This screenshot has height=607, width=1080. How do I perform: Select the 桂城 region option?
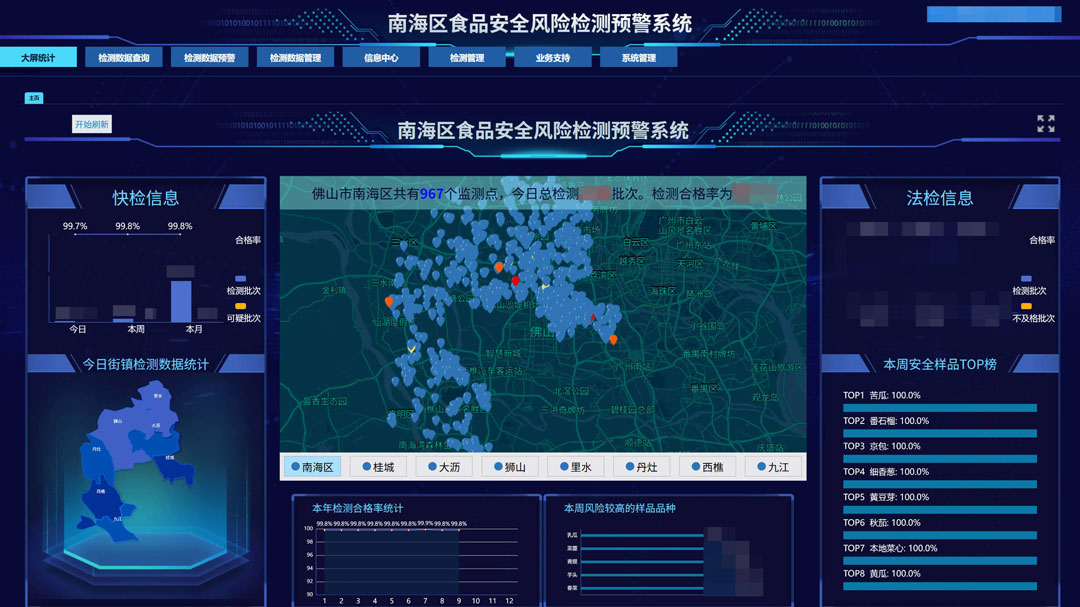[379, 467]
